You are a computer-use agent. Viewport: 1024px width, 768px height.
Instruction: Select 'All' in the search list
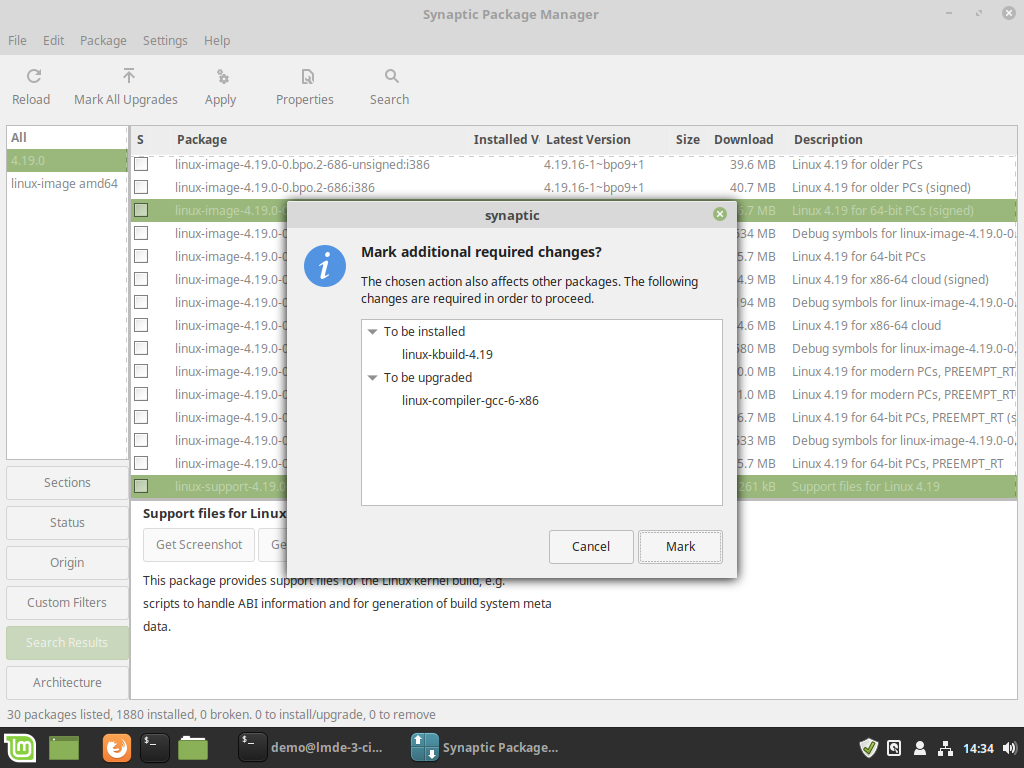[67, 137]
